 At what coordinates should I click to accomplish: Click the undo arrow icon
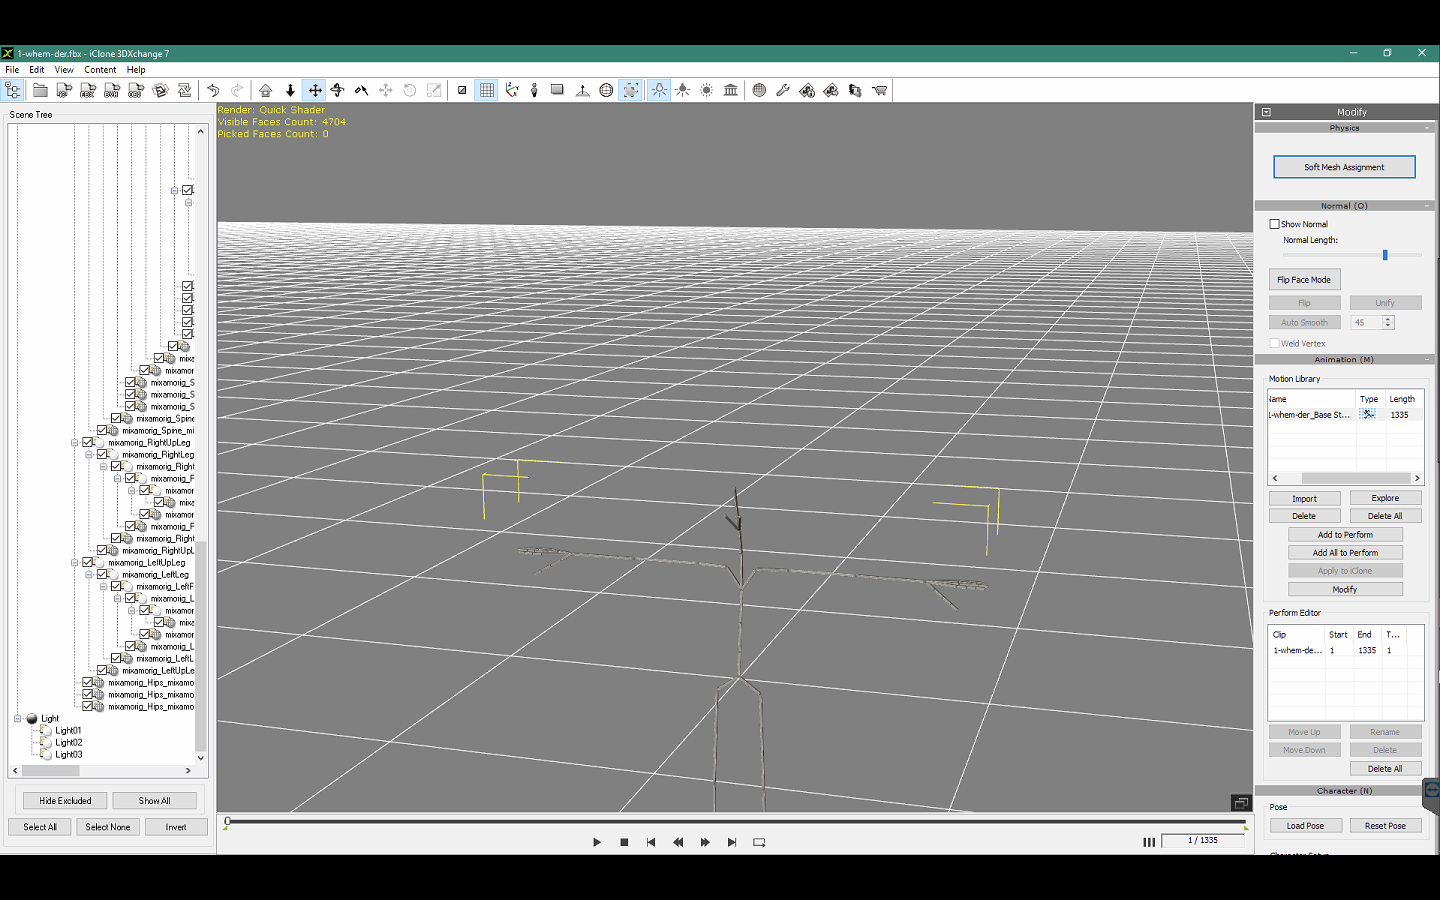(x=213, y=90)
